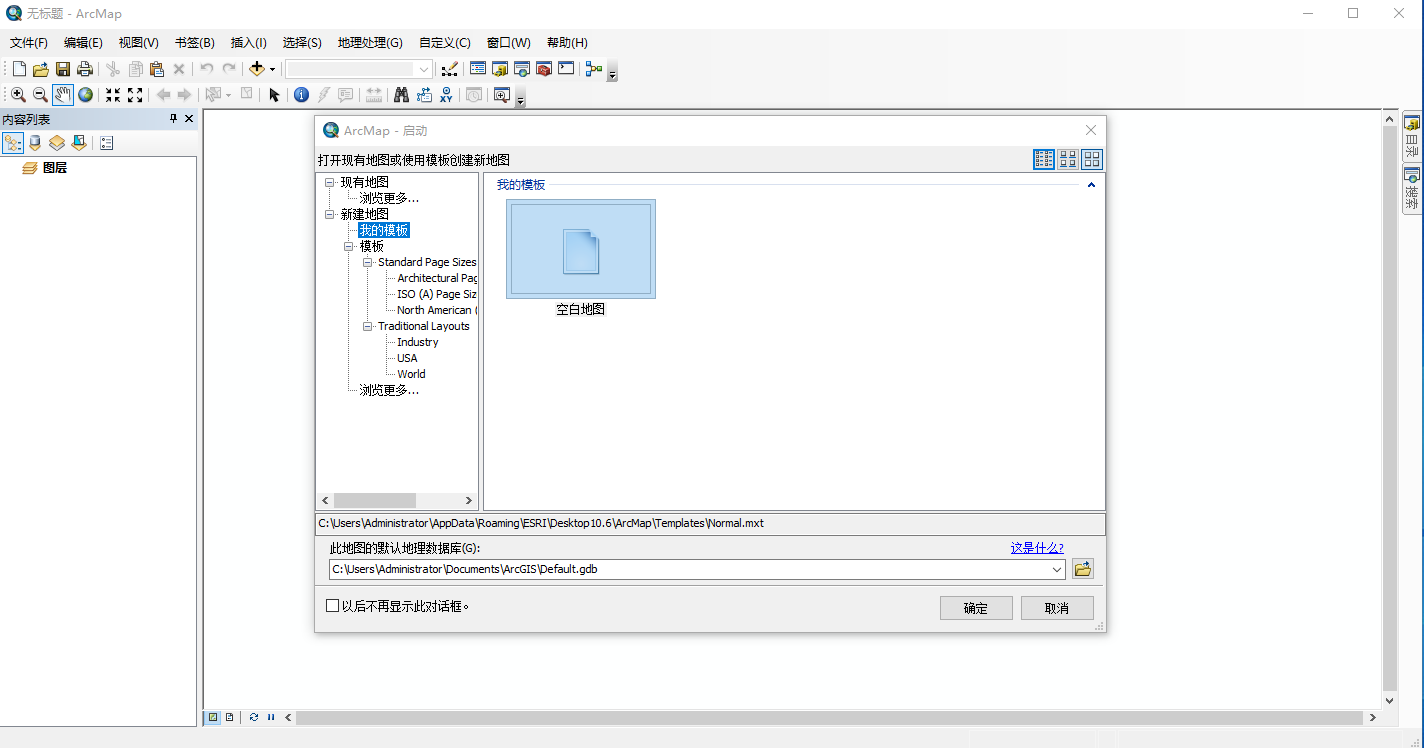The width and height of the screenshot is (1424, 748).
Task: Click the Full Extent globe icon
Action: click(x=86, y=94)
